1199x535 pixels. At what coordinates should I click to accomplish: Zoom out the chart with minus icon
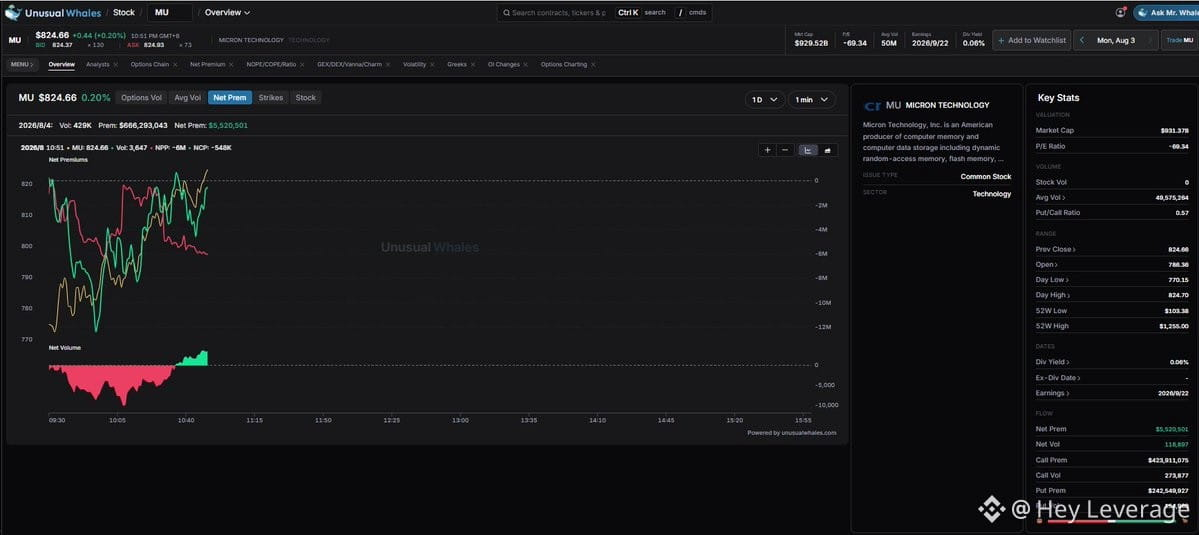[785, 150]
